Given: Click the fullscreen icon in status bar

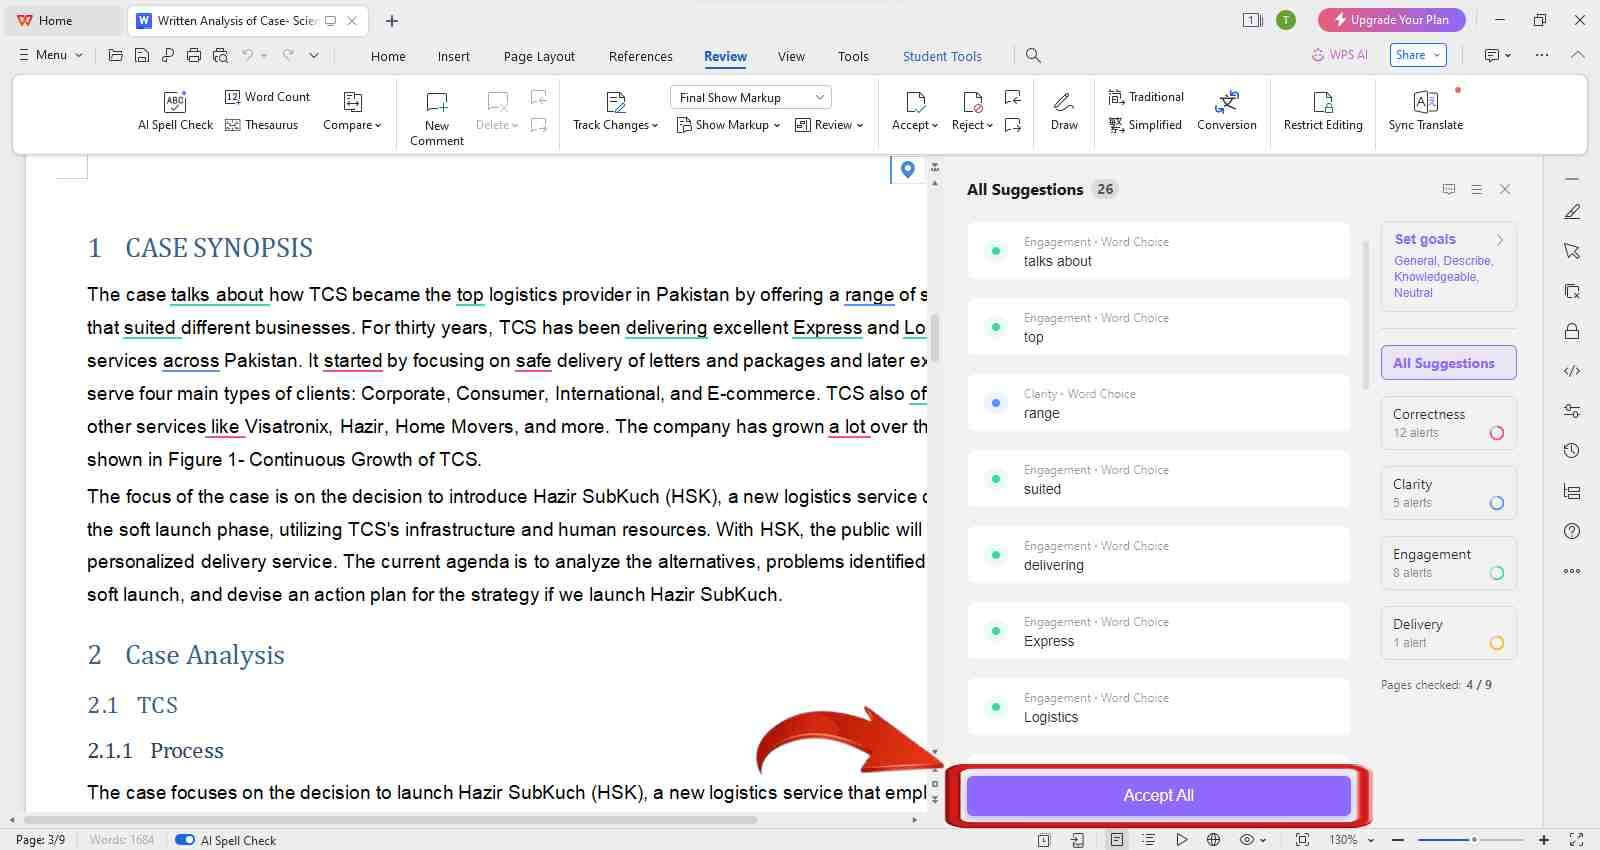Looking at the screenshot, I should click(1576, 840).
